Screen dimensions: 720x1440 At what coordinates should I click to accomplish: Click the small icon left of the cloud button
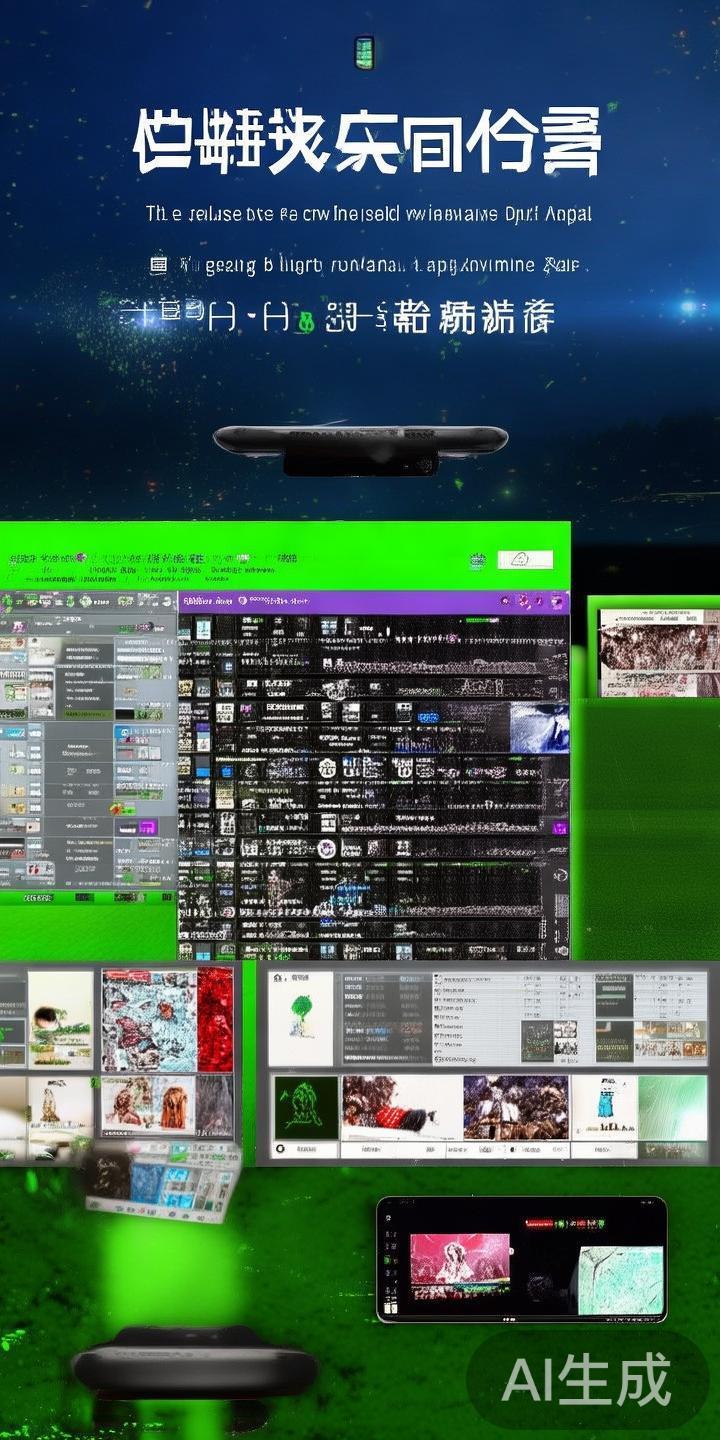[x=479, y=561]
